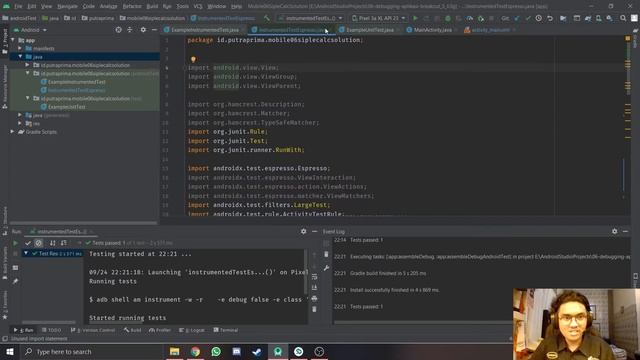This screenshot has height=360, width=640.
Task: Click the Make Project hammer icon
Action: click(x=267, y=18)
